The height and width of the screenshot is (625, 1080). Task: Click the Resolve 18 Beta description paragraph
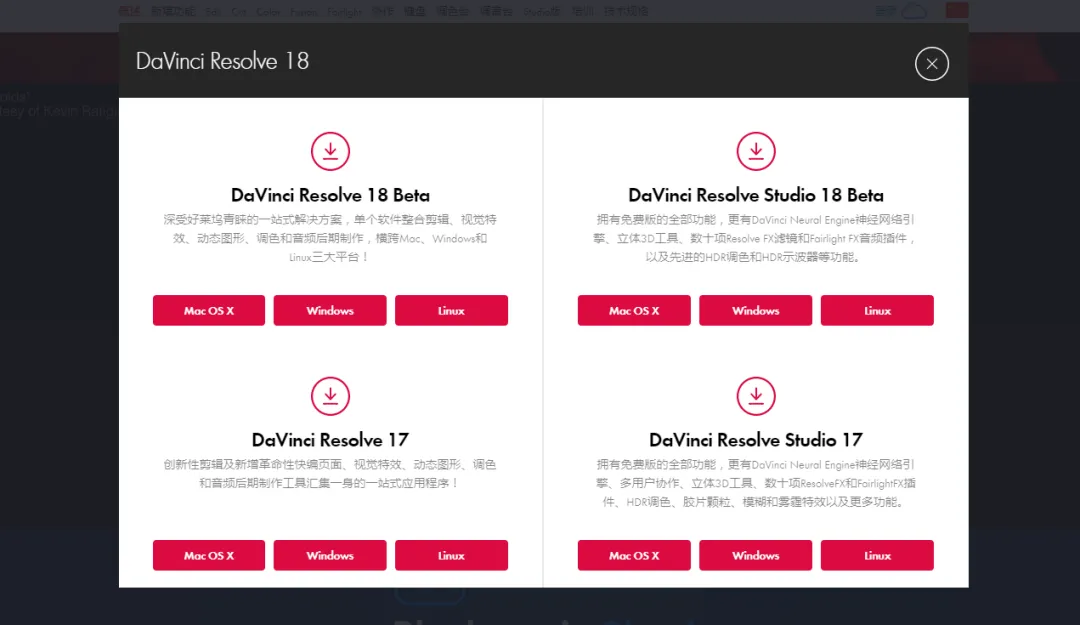[330, 238]
